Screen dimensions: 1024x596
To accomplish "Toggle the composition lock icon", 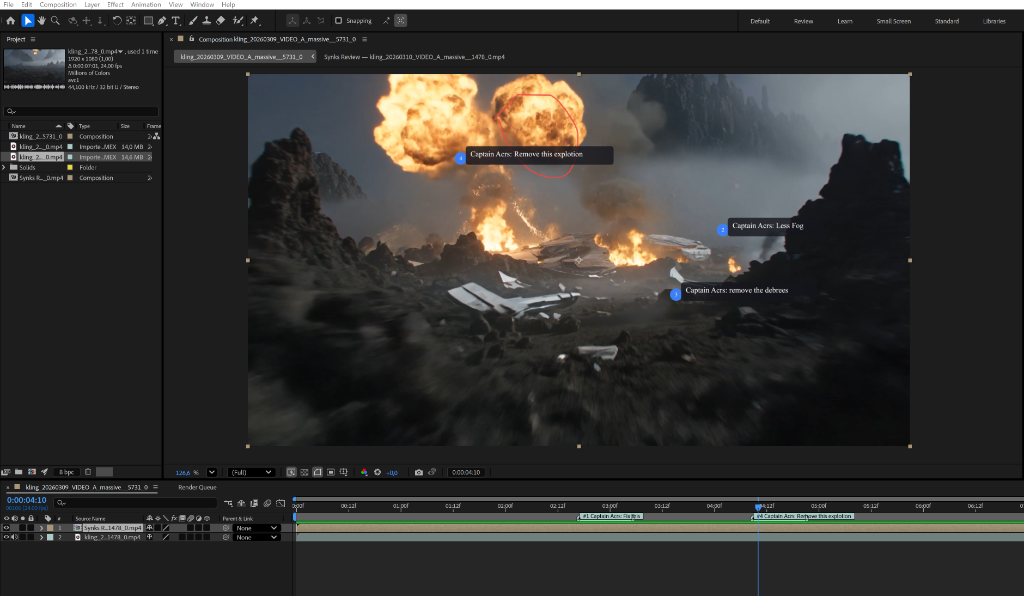I will (191, 39).
